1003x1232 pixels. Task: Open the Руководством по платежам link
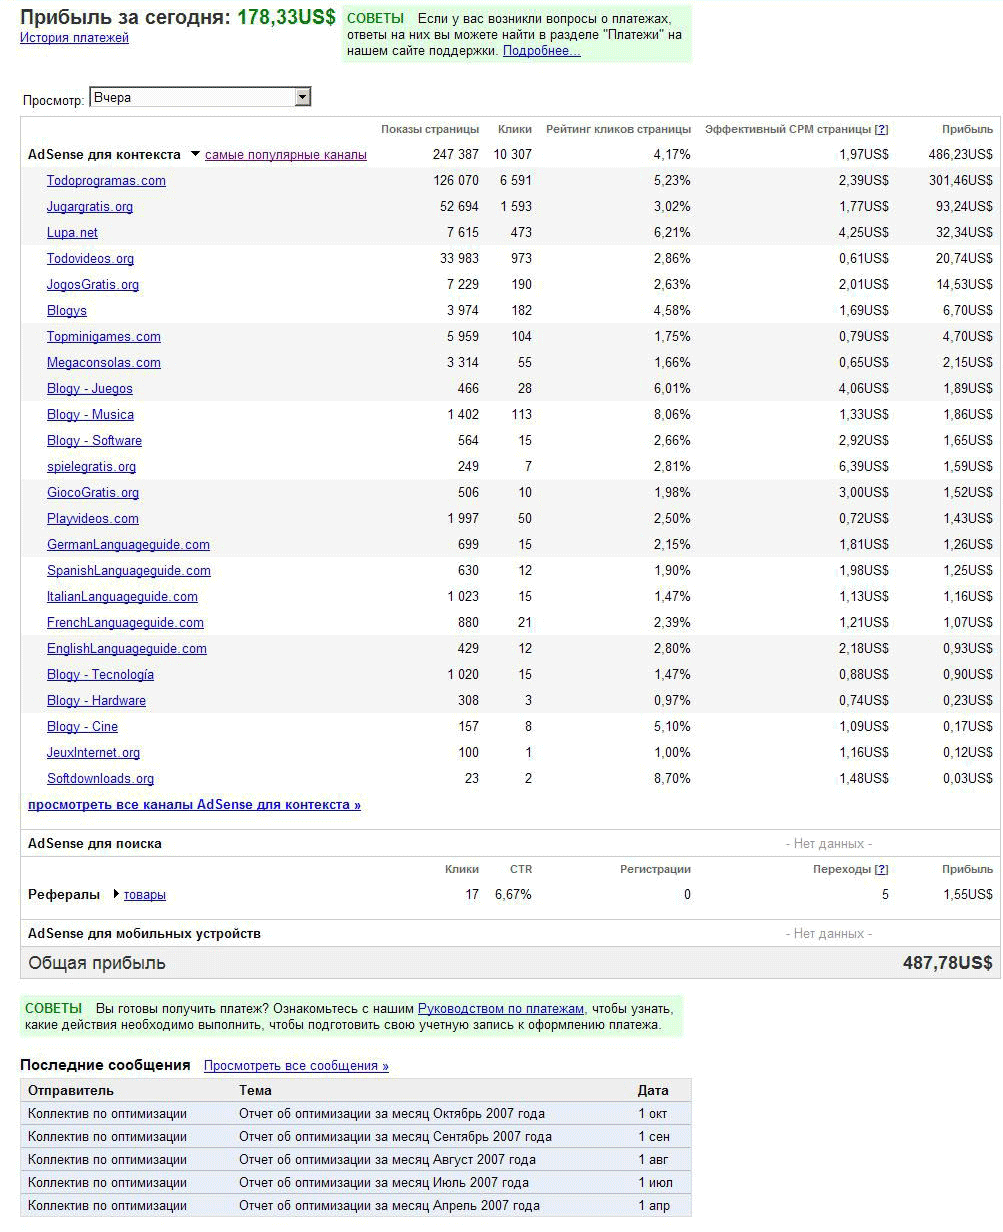(501, 1009)
